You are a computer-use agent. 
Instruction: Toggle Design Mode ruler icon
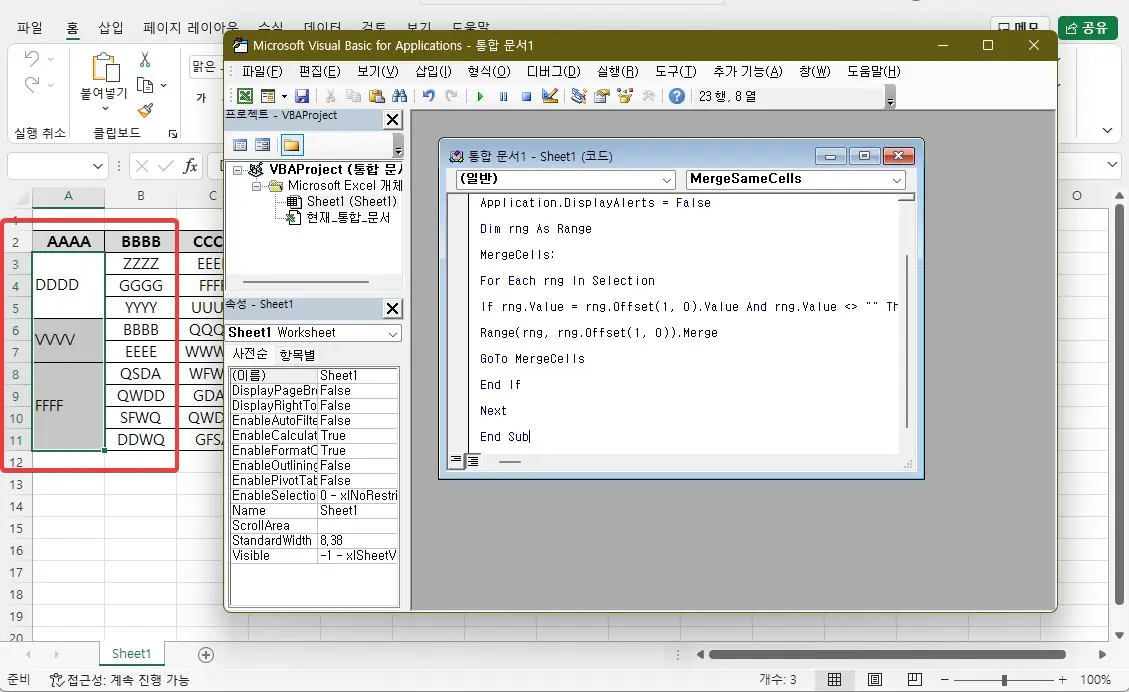click(x=549, y=96)
